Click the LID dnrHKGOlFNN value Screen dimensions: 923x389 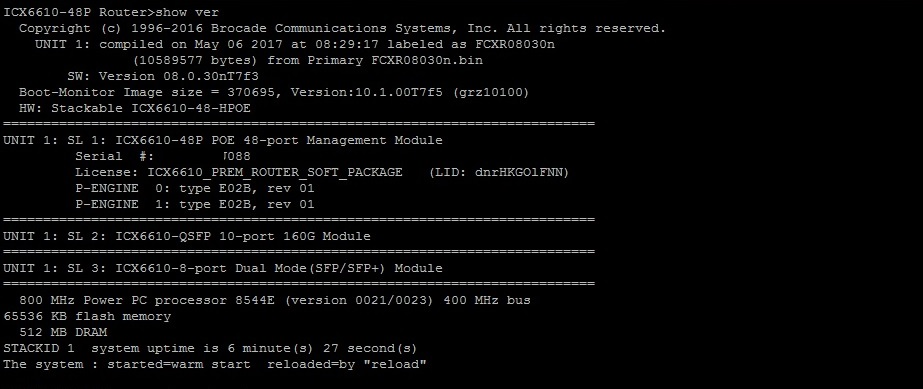tap(499, 172)
